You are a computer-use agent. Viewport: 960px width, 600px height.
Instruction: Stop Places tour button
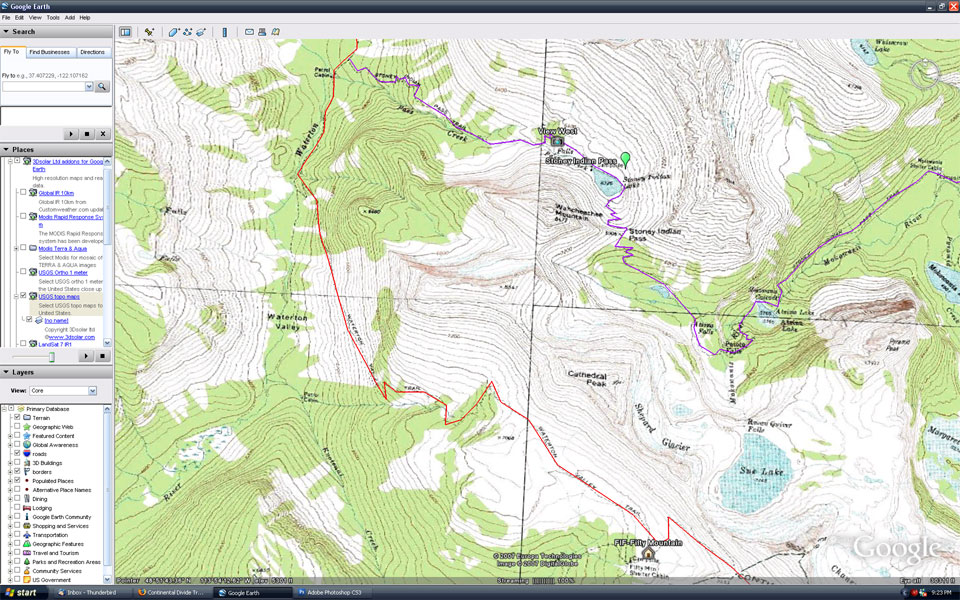pyautogui.click(x=102, y=356)
